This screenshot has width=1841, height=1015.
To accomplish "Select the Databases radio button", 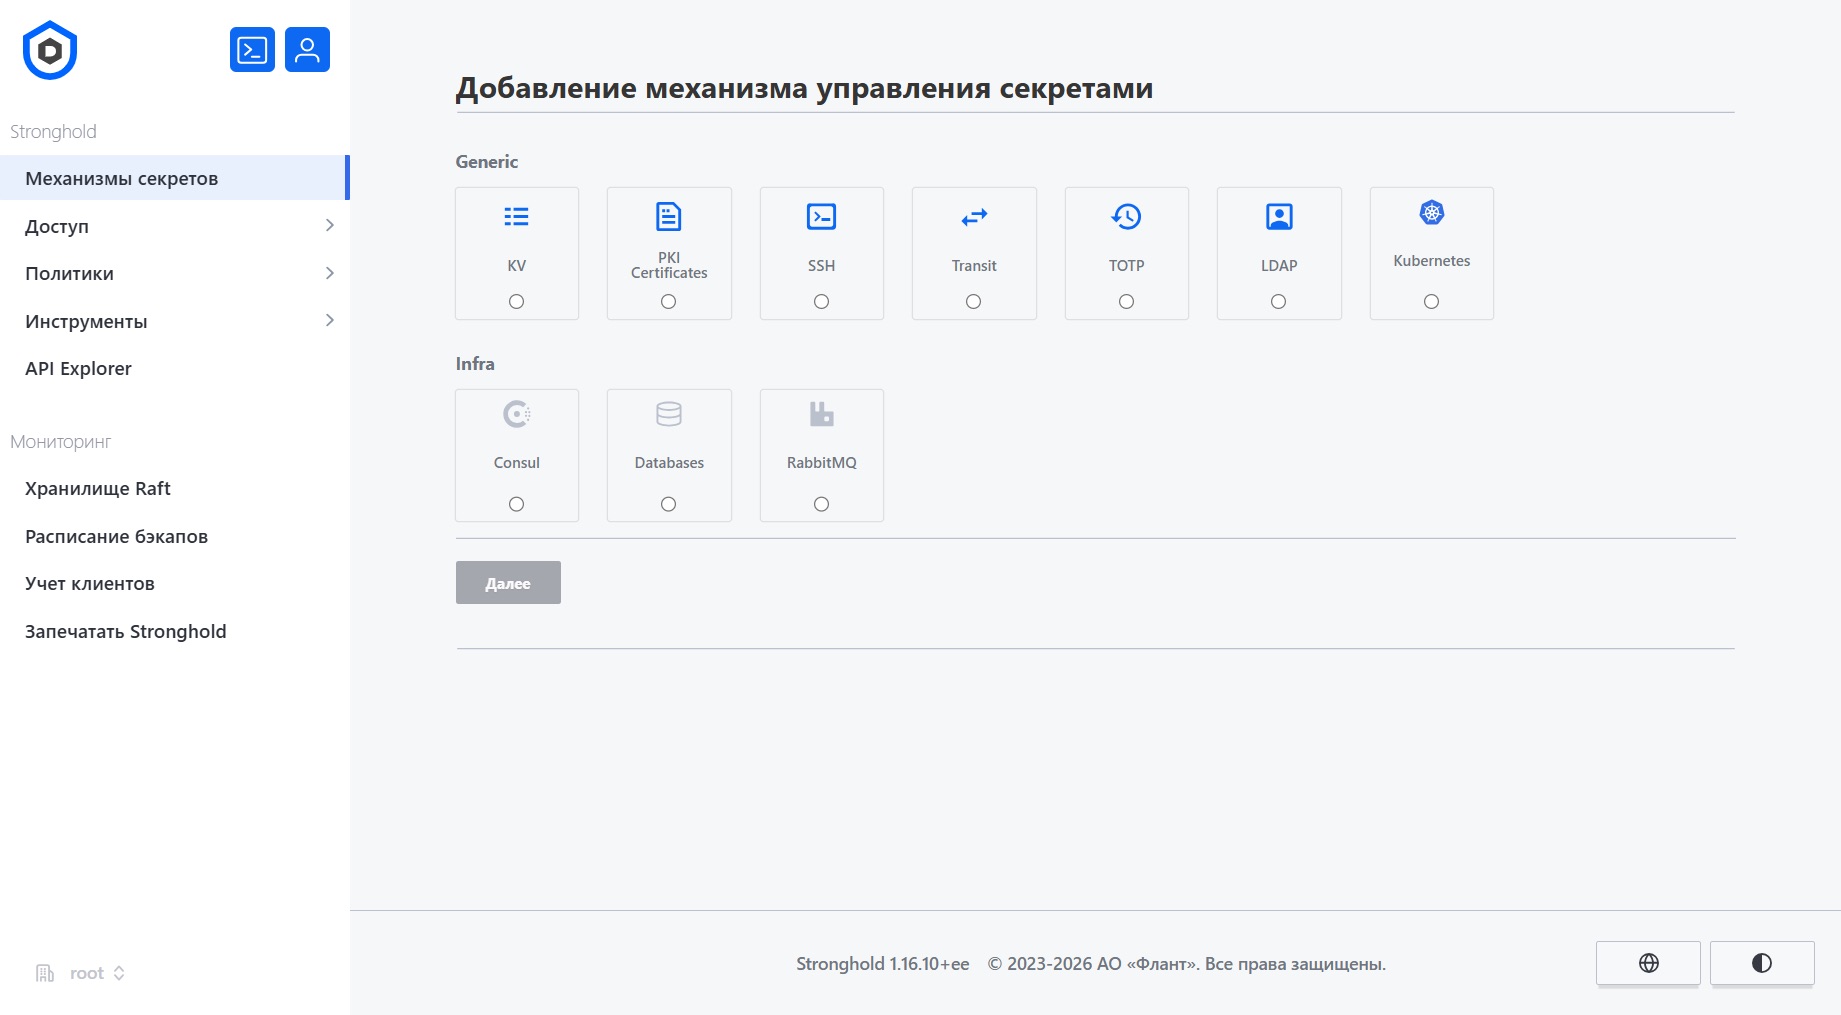I will click(x=669, y=505).
